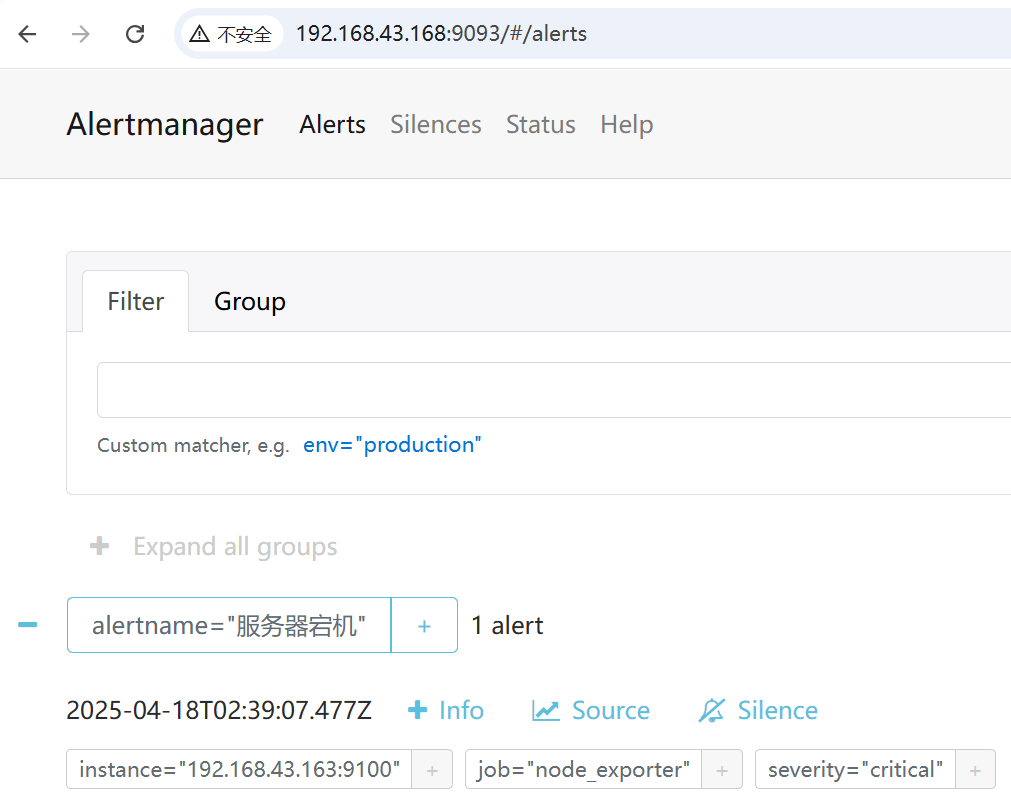The image size is (1011, 807).
Task: Show alert Info annotations
Action: 446,710
